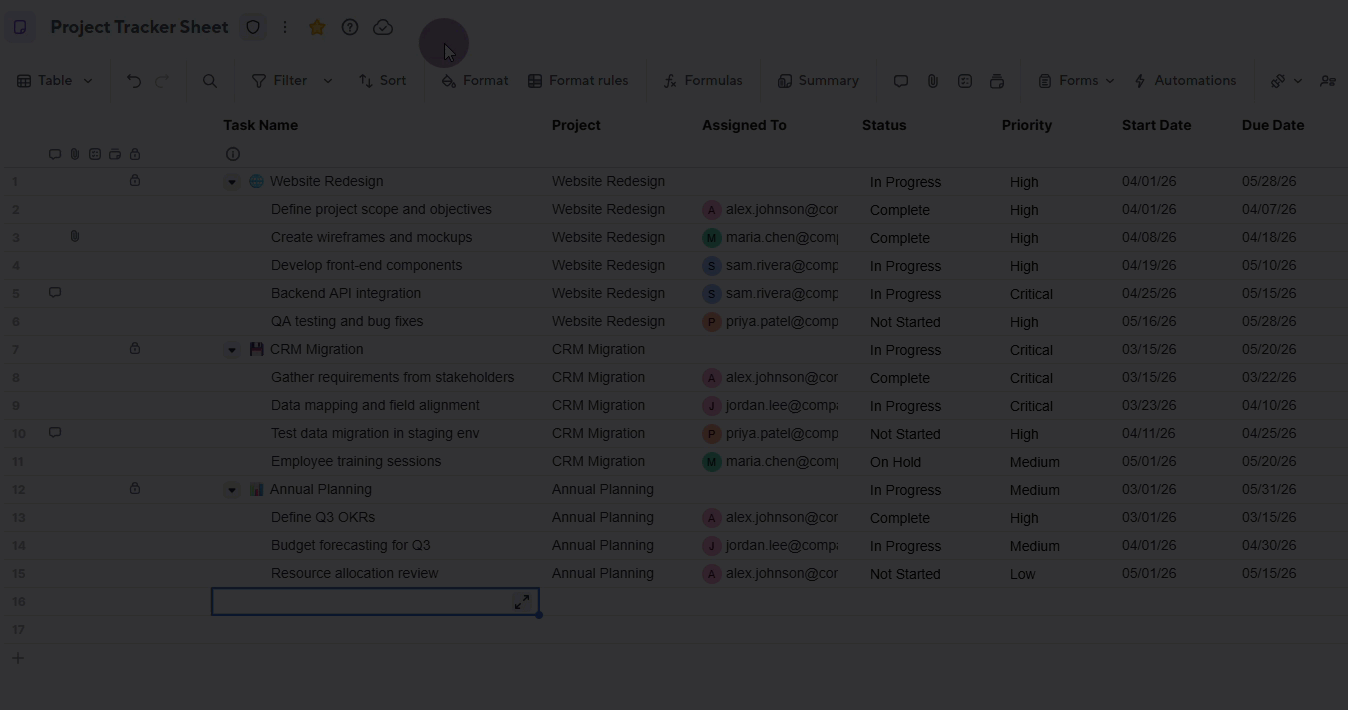The image size is (1348, 710).
Task: Open the Sort tool
Action: coord(382,81)
